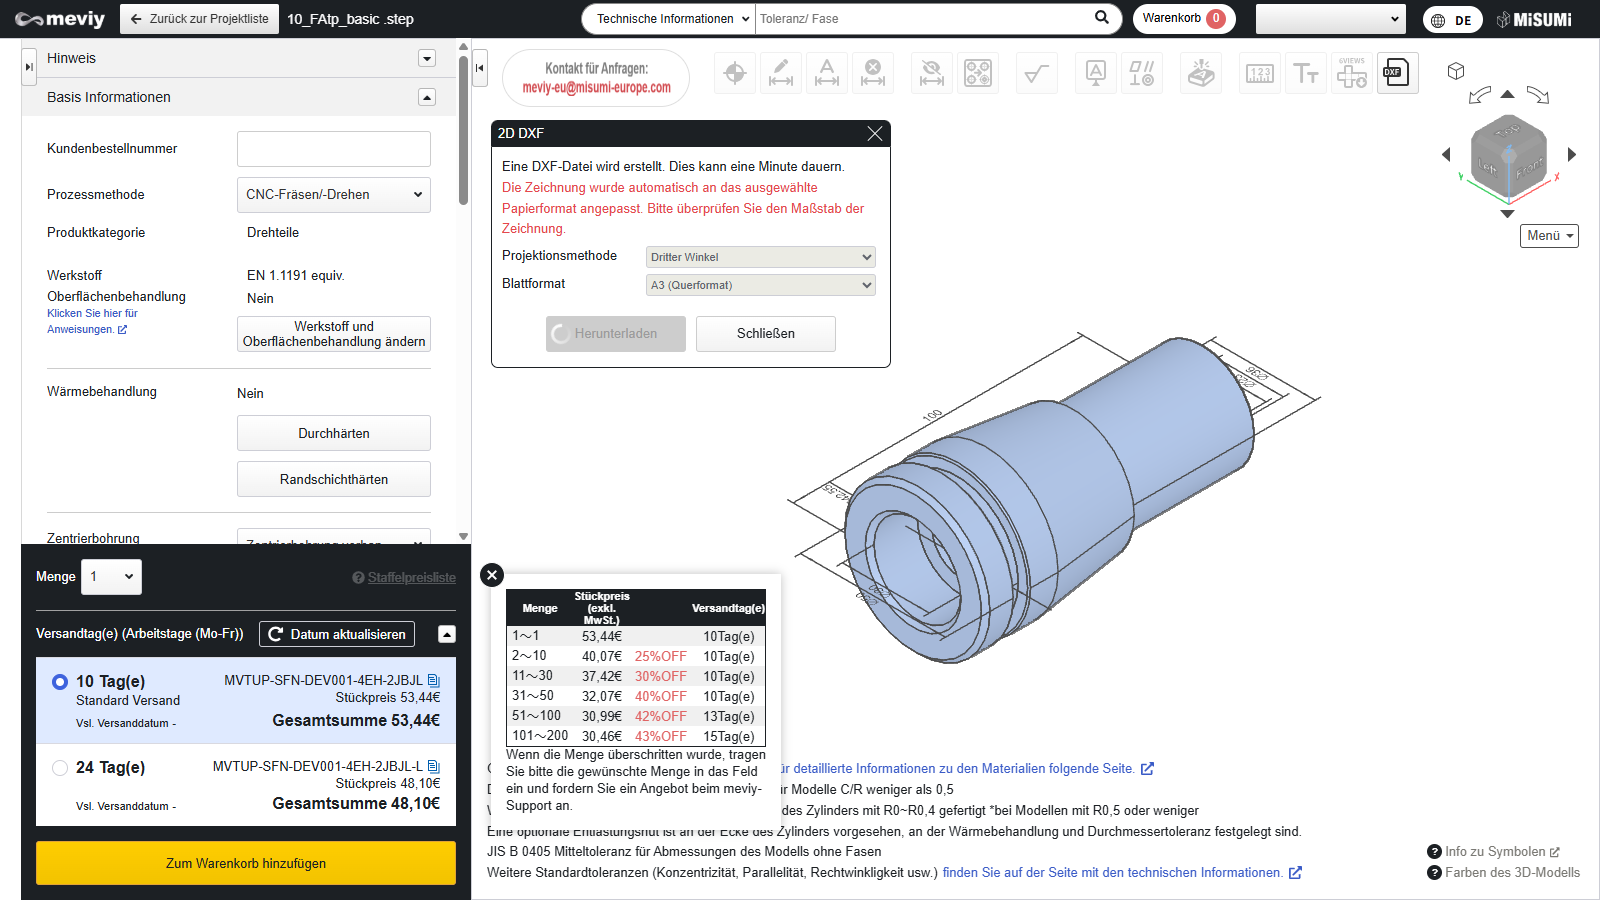
Task: Open the Prozessmethode dropdown
Action: click(x=333, y=195)
